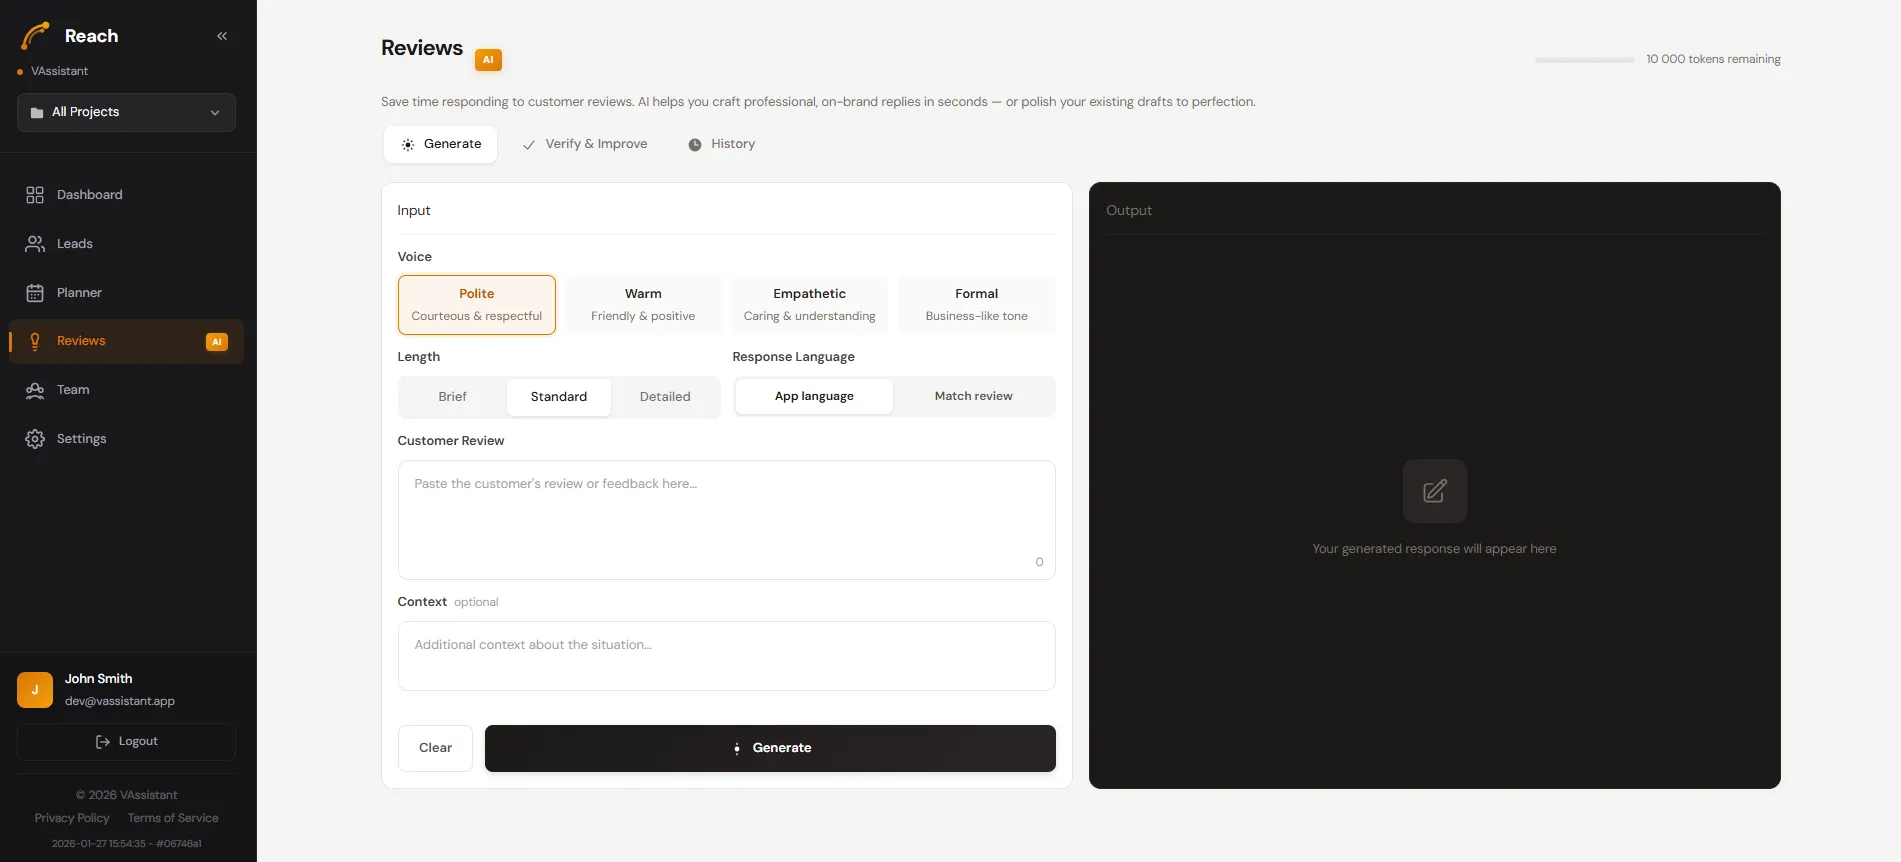Open the Team page
1901x862 pixels.
pos(126,390)
